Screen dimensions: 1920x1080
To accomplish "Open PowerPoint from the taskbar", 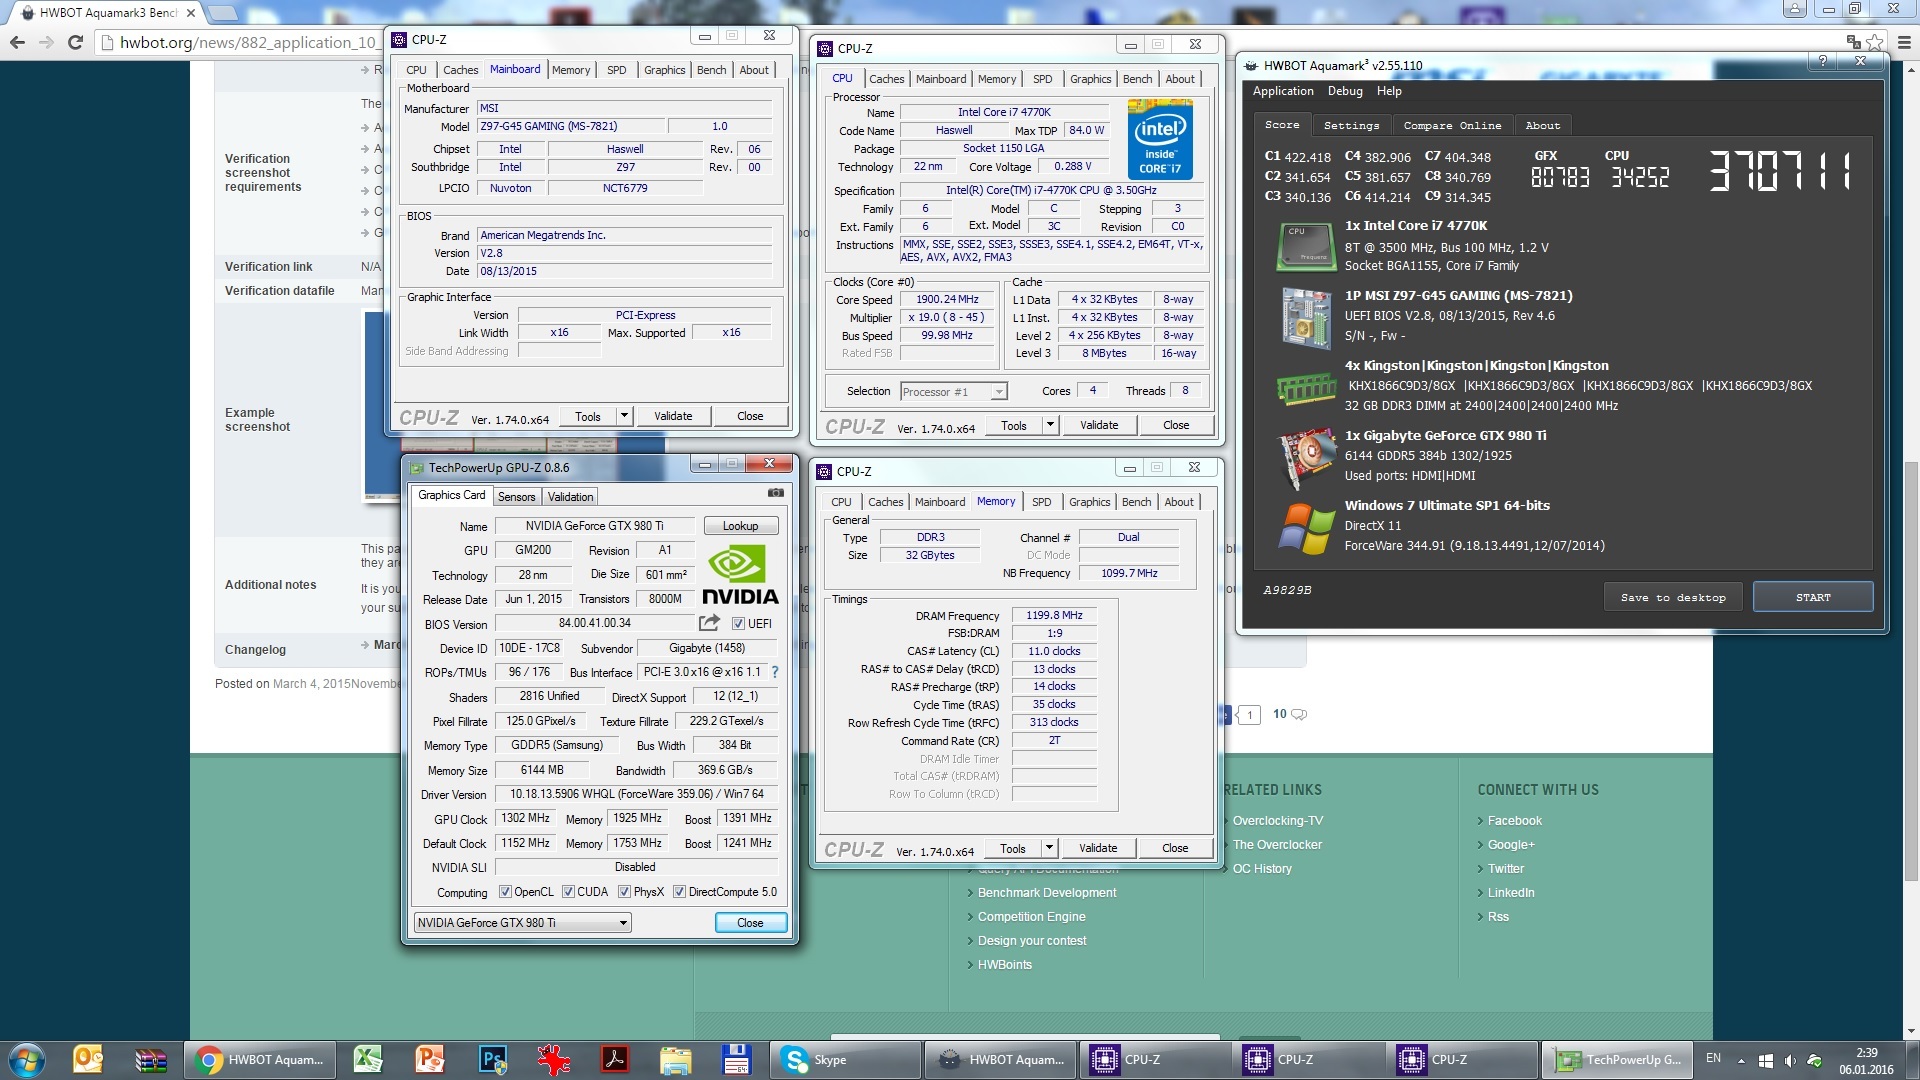I will [x=430, y=1059].
